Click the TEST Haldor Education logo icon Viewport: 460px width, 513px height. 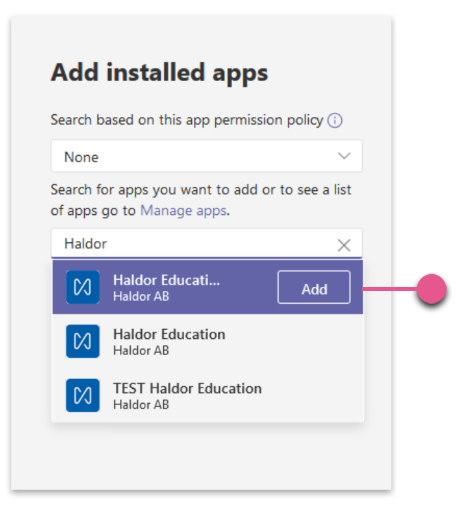[83, 395]
